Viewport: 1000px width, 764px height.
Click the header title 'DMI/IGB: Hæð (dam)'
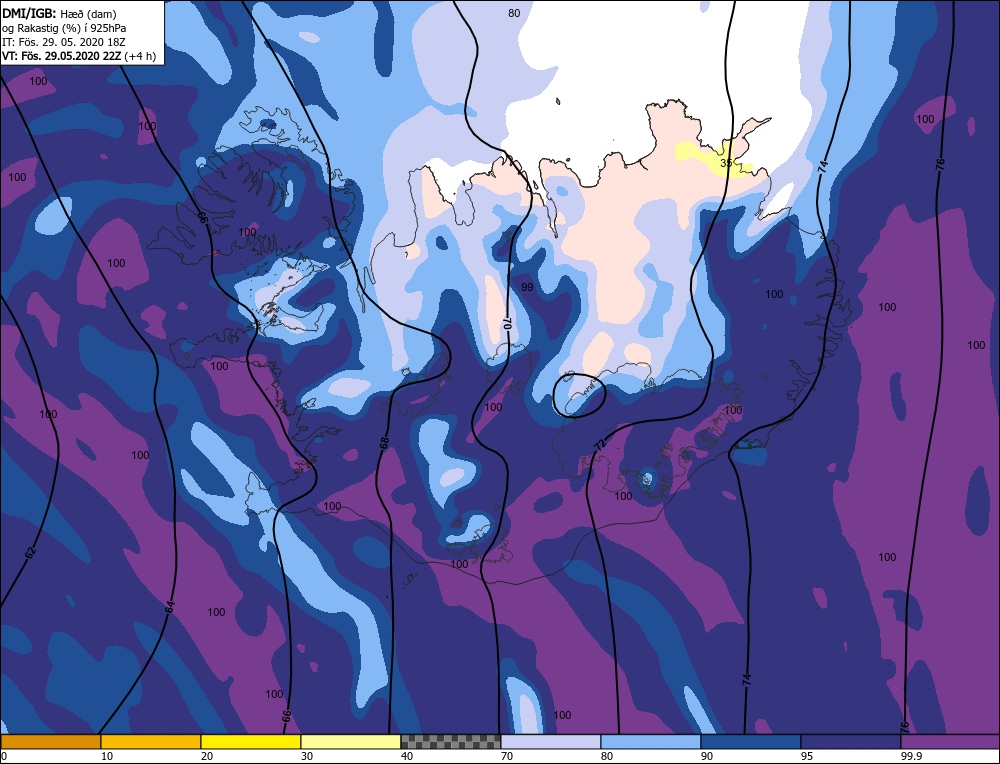click(x=59, y=13)
